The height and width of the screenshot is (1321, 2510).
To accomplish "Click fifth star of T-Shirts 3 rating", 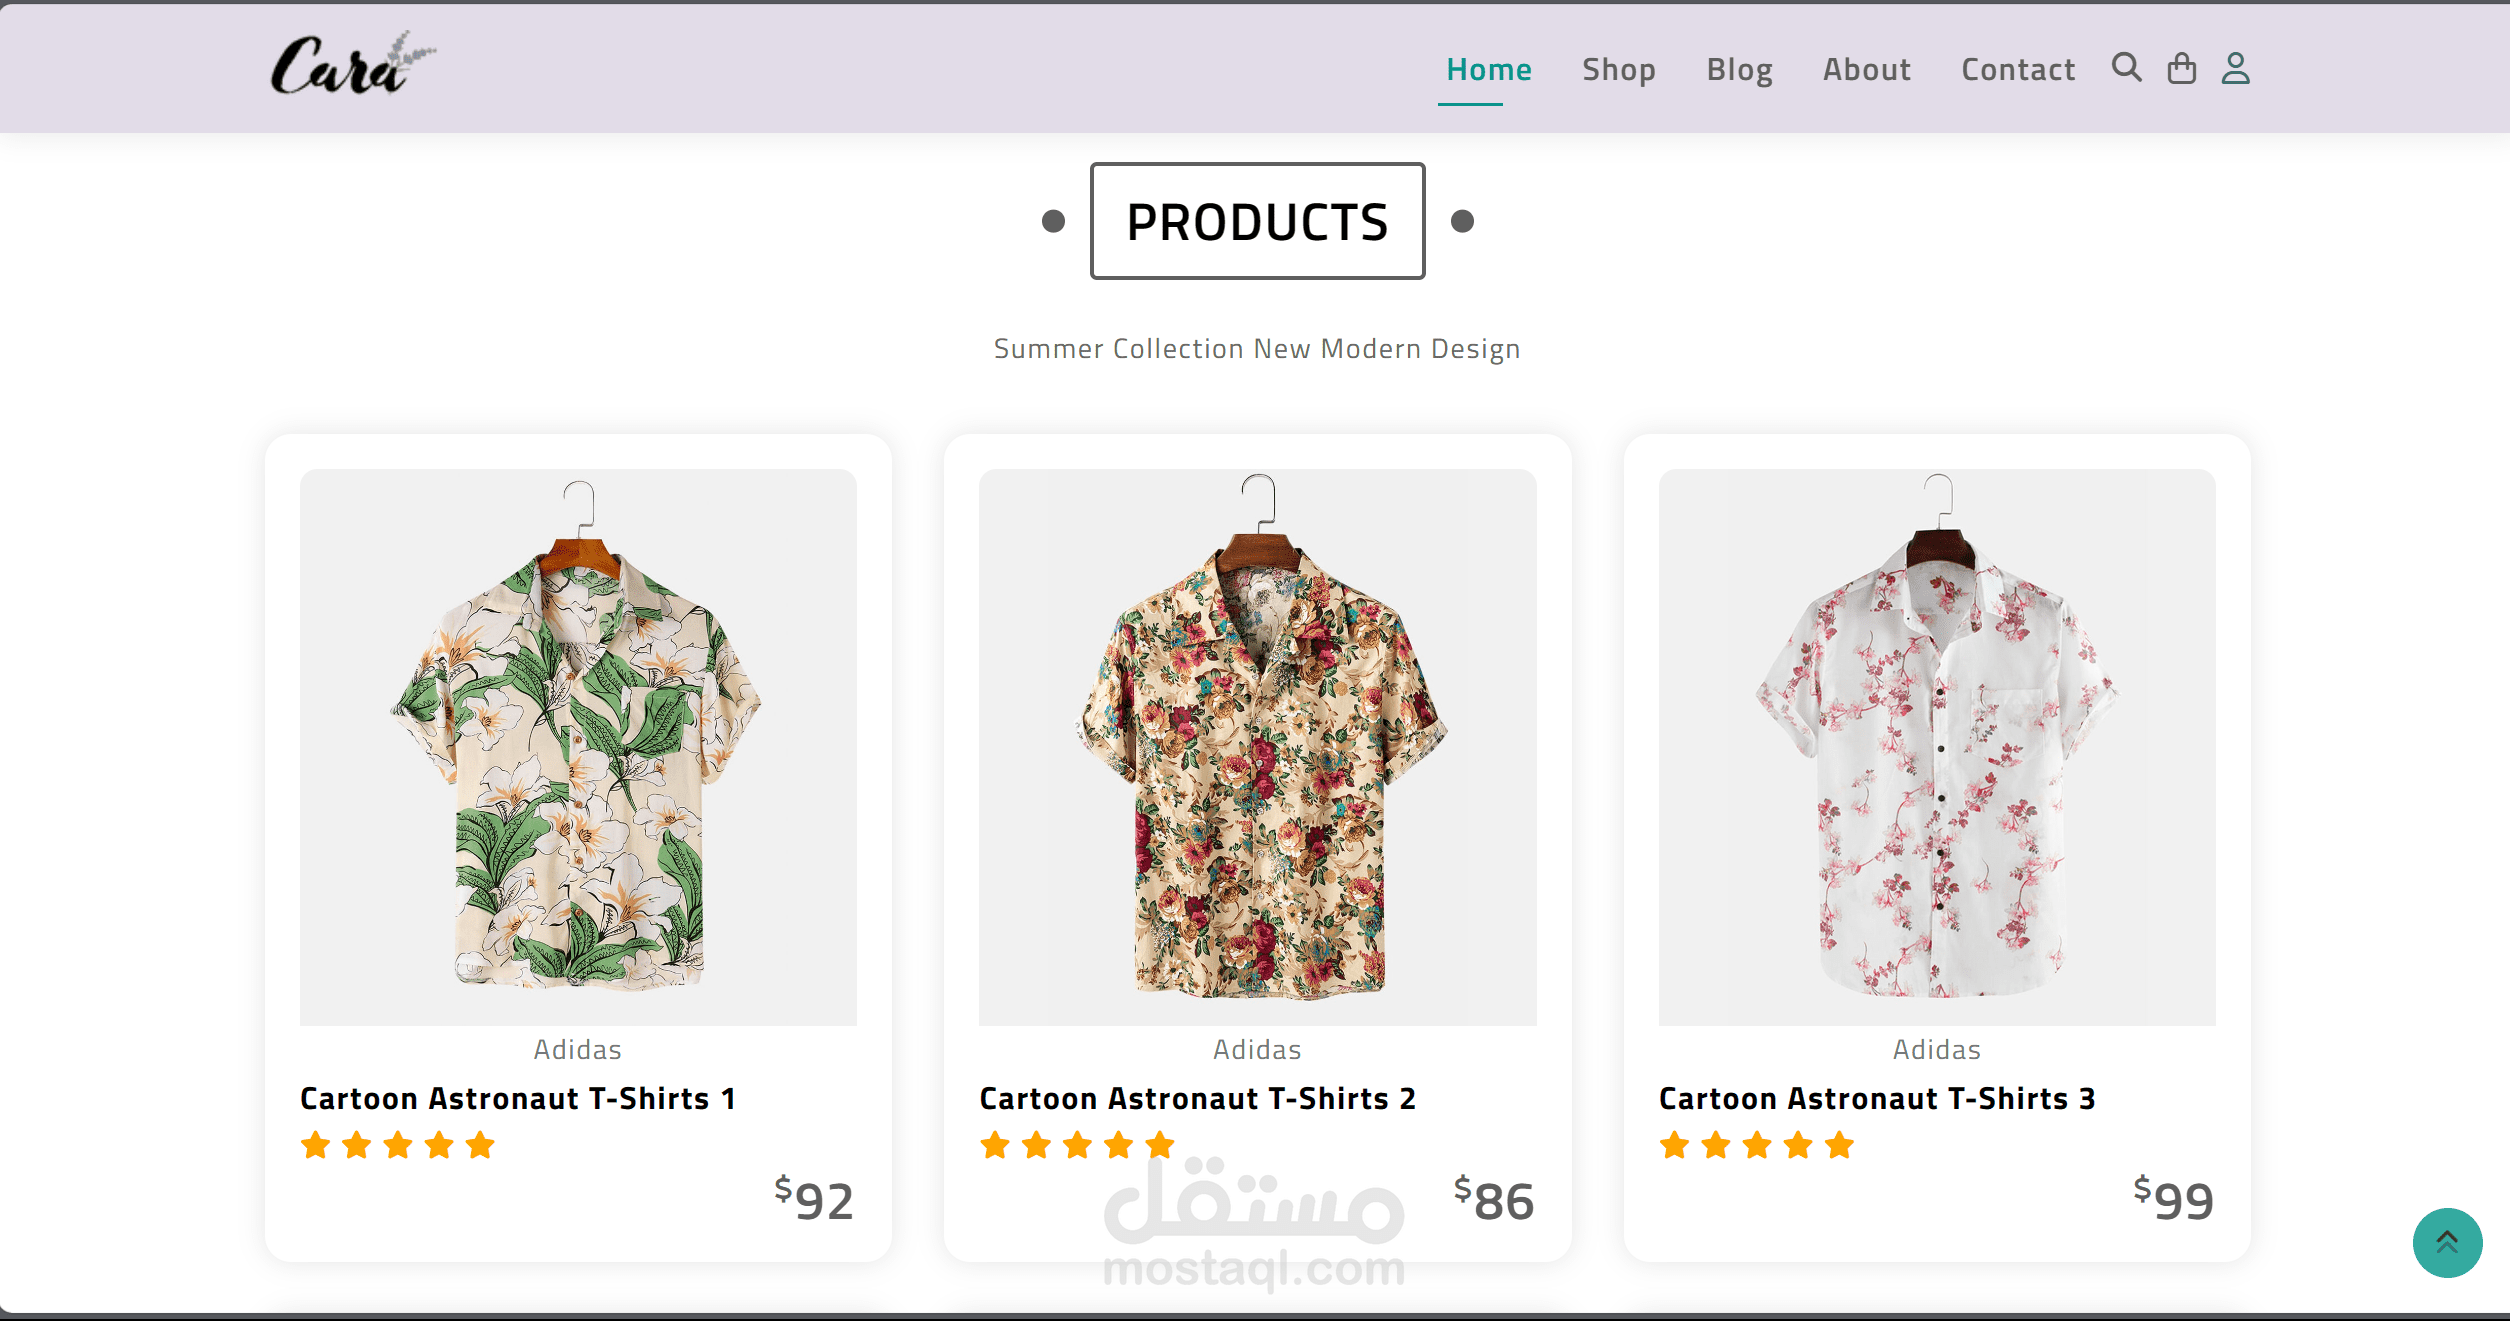I will click(1838, 1145).
